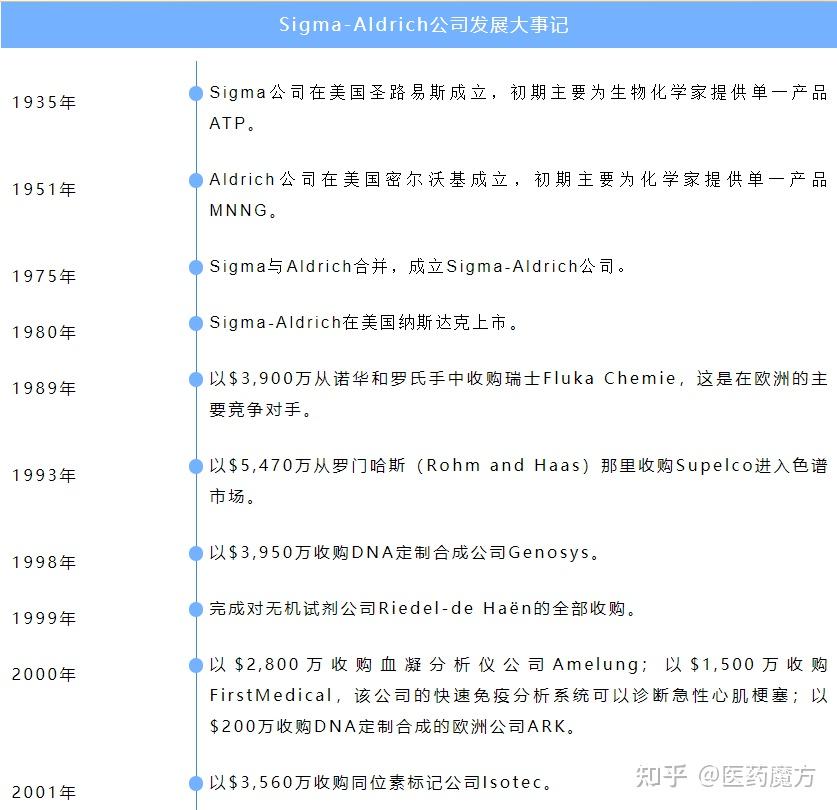Click the 1999 timeline dot marker

tap(194, 607)
